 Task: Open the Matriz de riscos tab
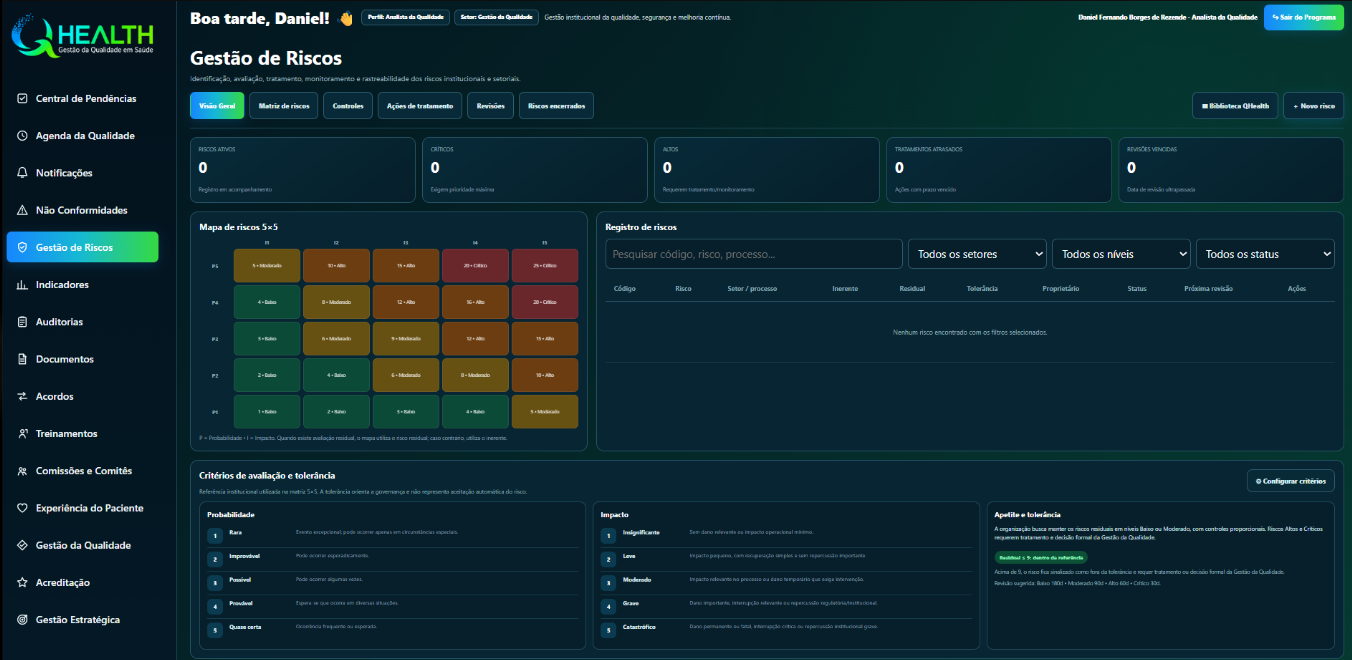click(x=284, y=105)
